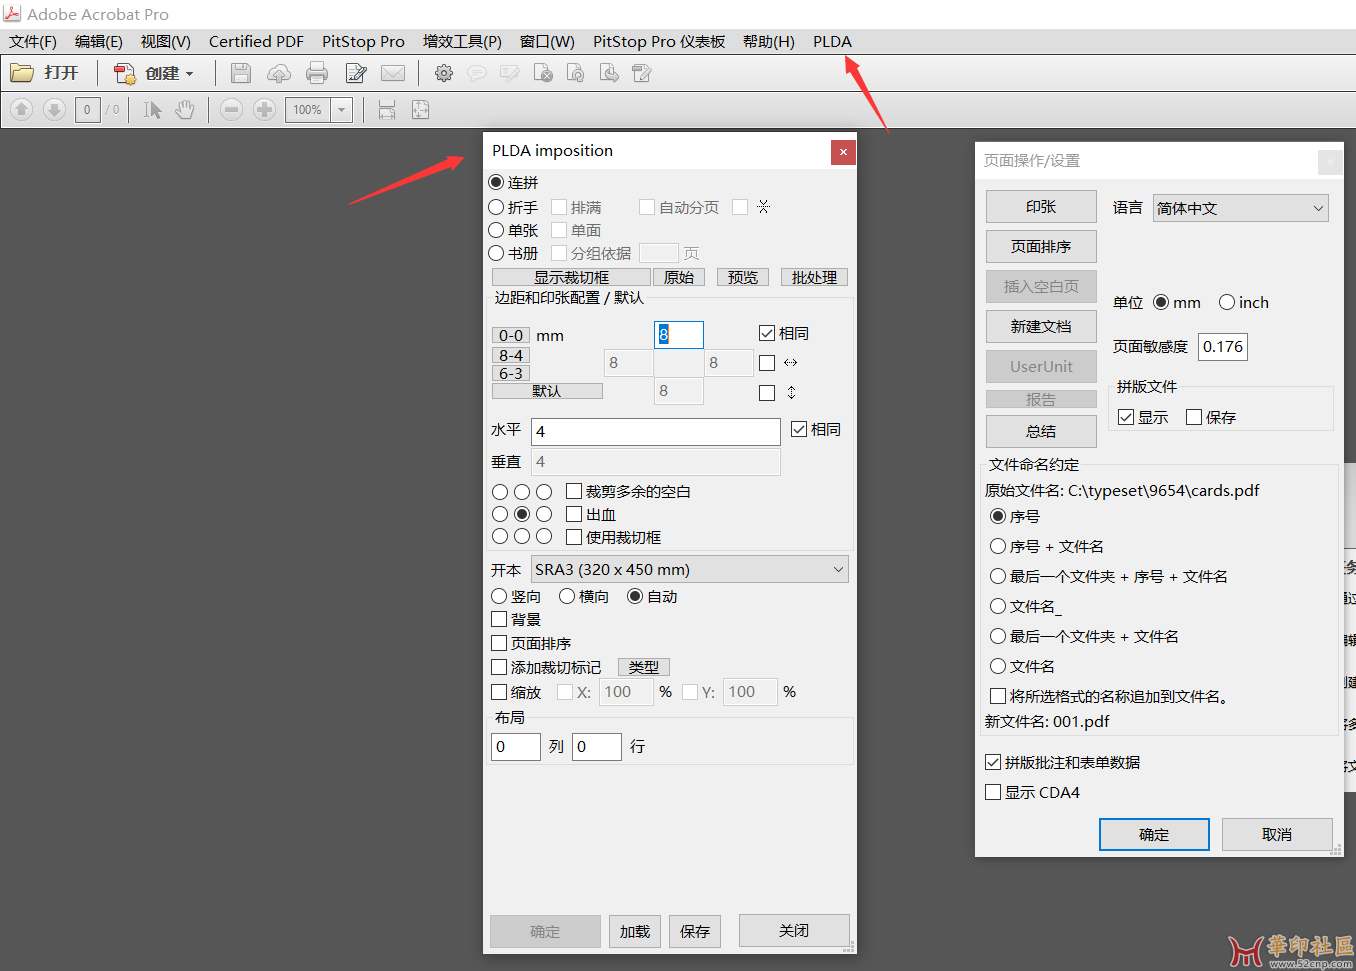Image resolution: width=1356 pixels, height=971 pixels.
Task: Select the Hand pan tool
Action: pos(185,109)
